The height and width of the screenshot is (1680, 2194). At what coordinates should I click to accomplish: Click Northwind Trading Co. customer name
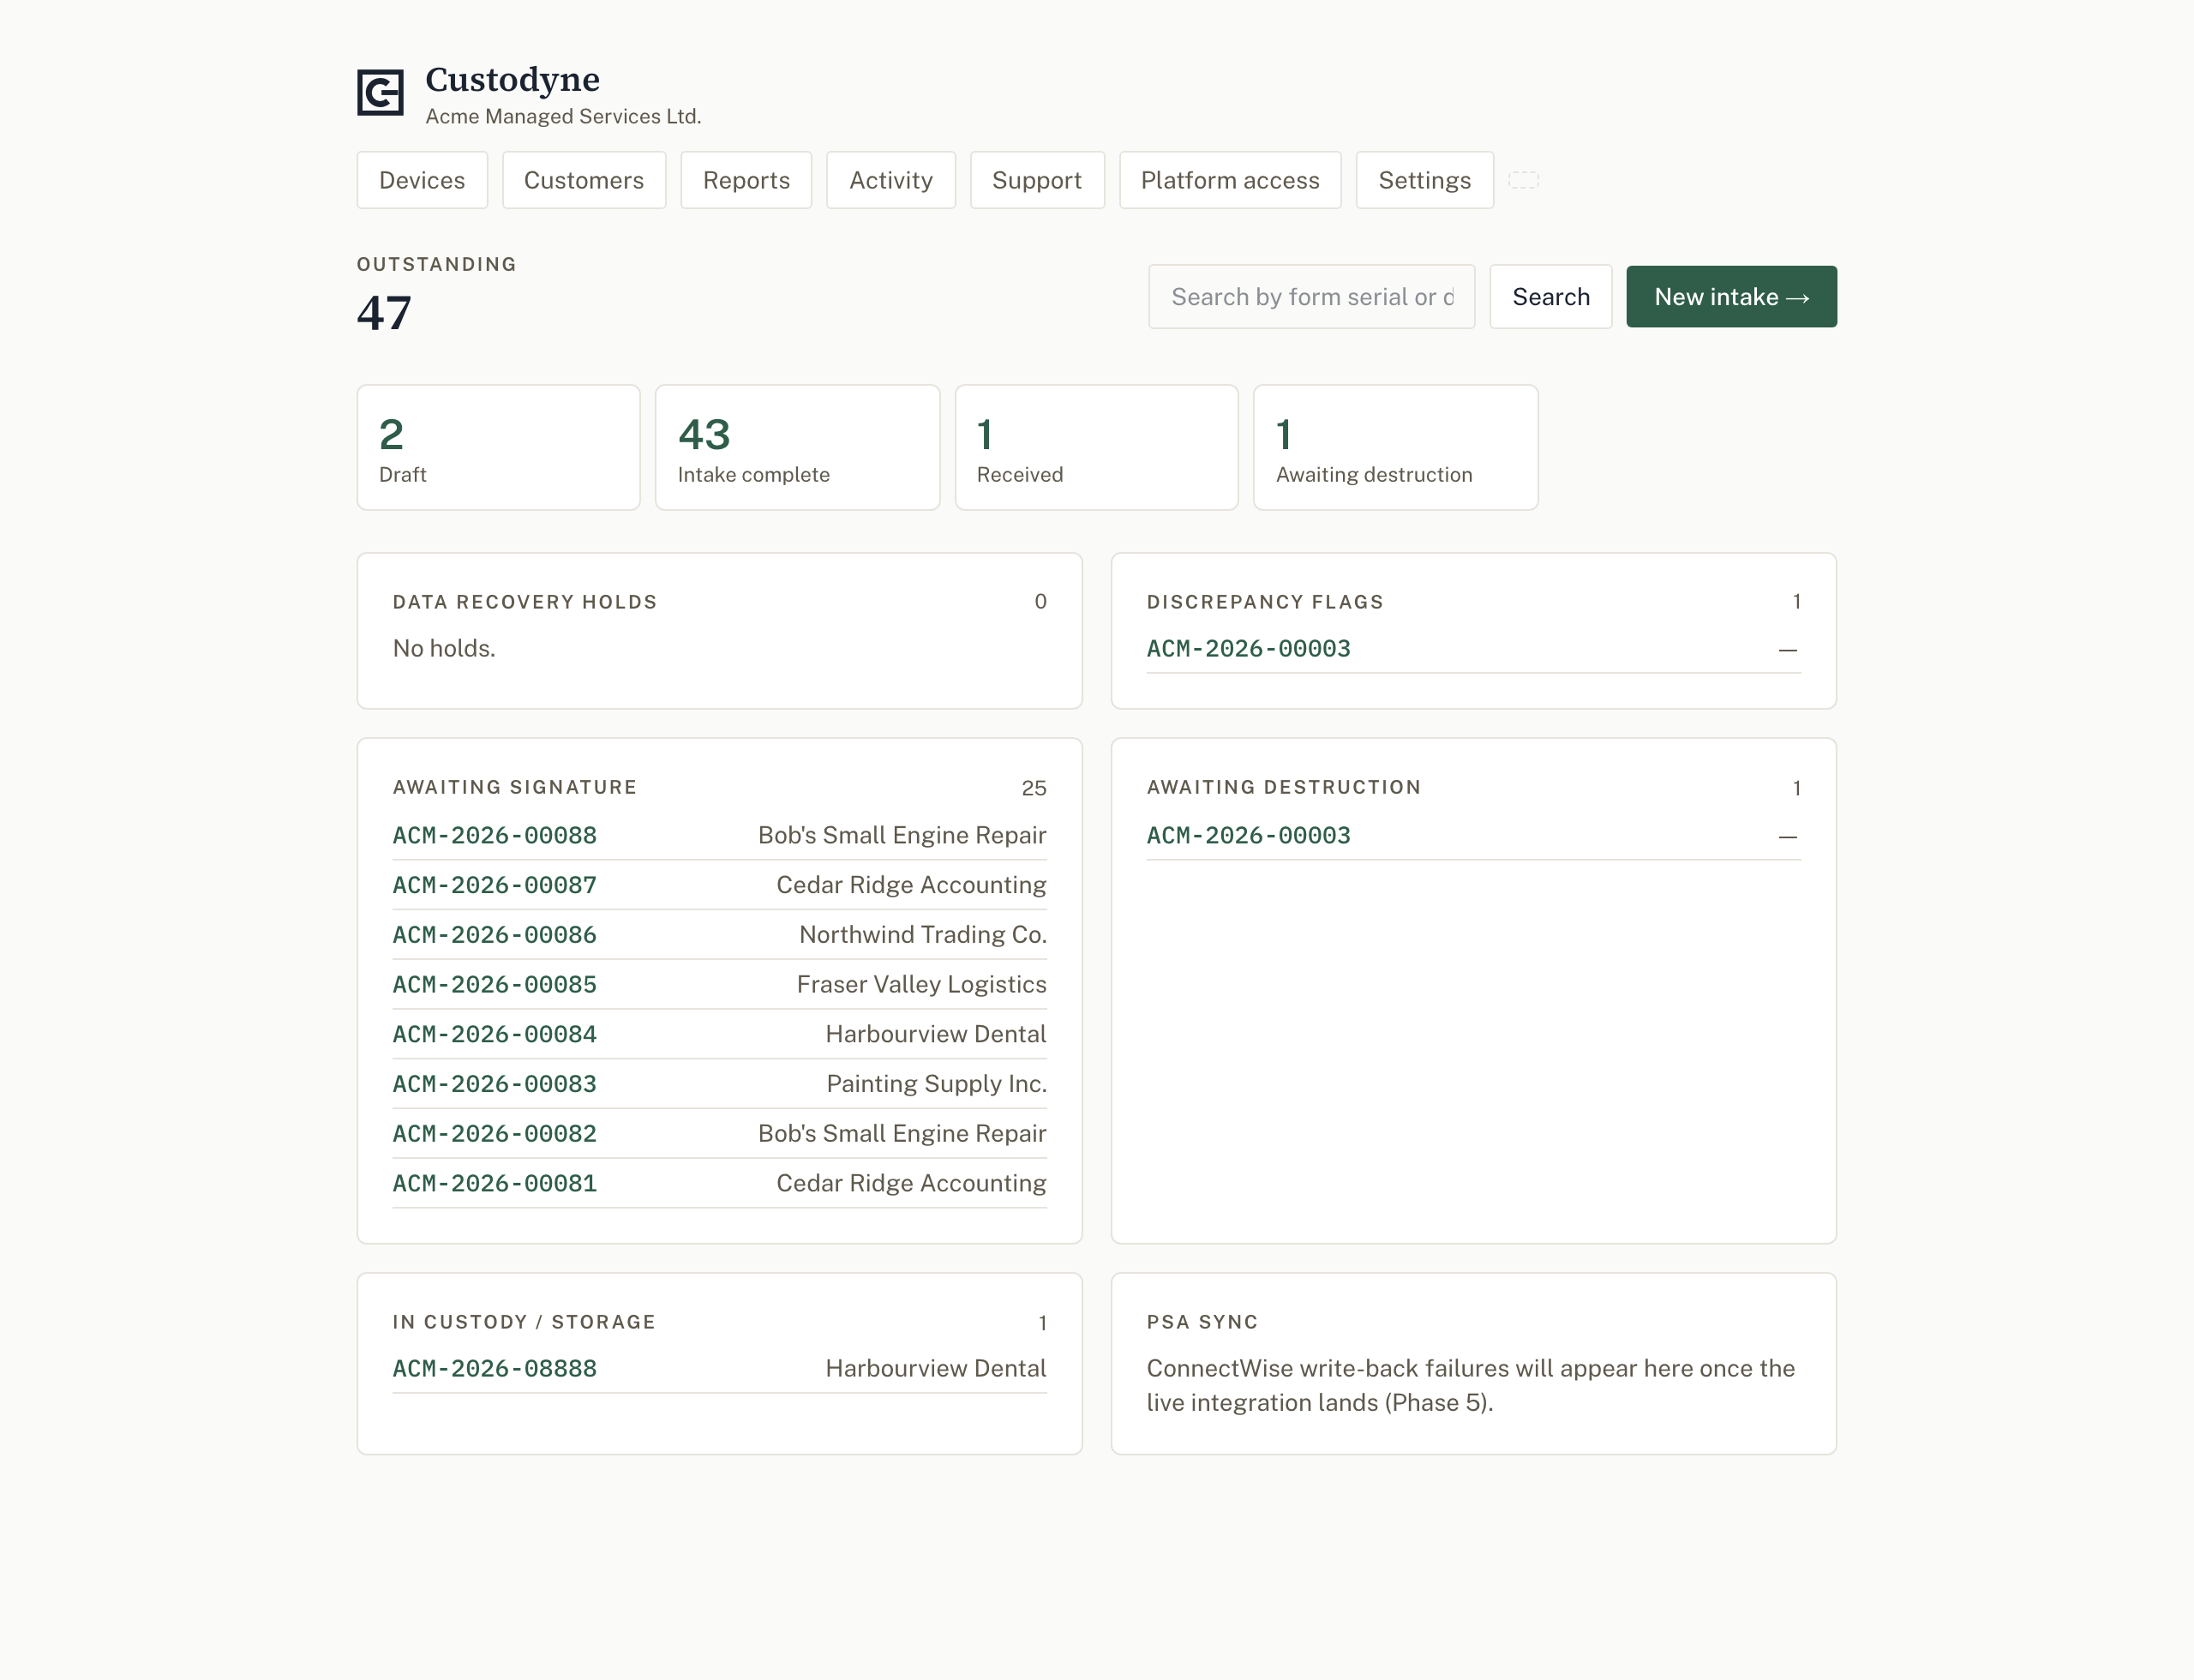(923, 934)
